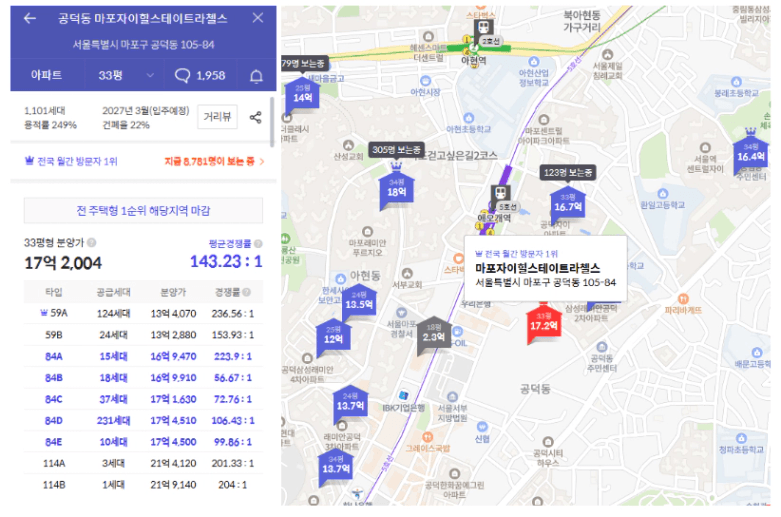Click the 12억 price marker
This screenshot has width=781, height=517.
(x=333, y=336)
